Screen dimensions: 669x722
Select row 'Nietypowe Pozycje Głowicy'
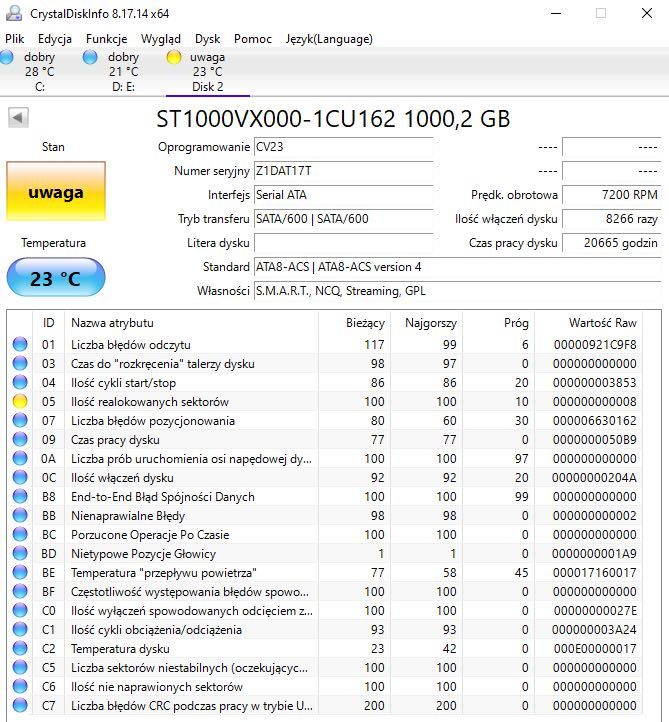pos(325,553)
